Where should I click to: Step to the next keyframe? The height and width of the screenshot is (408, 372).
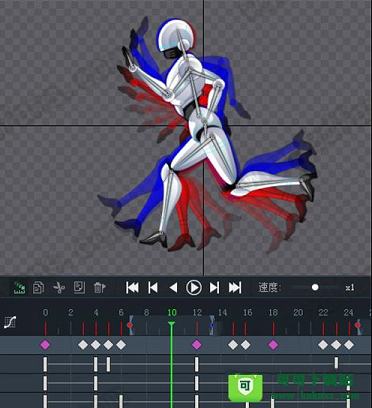(x=214, y=287)
